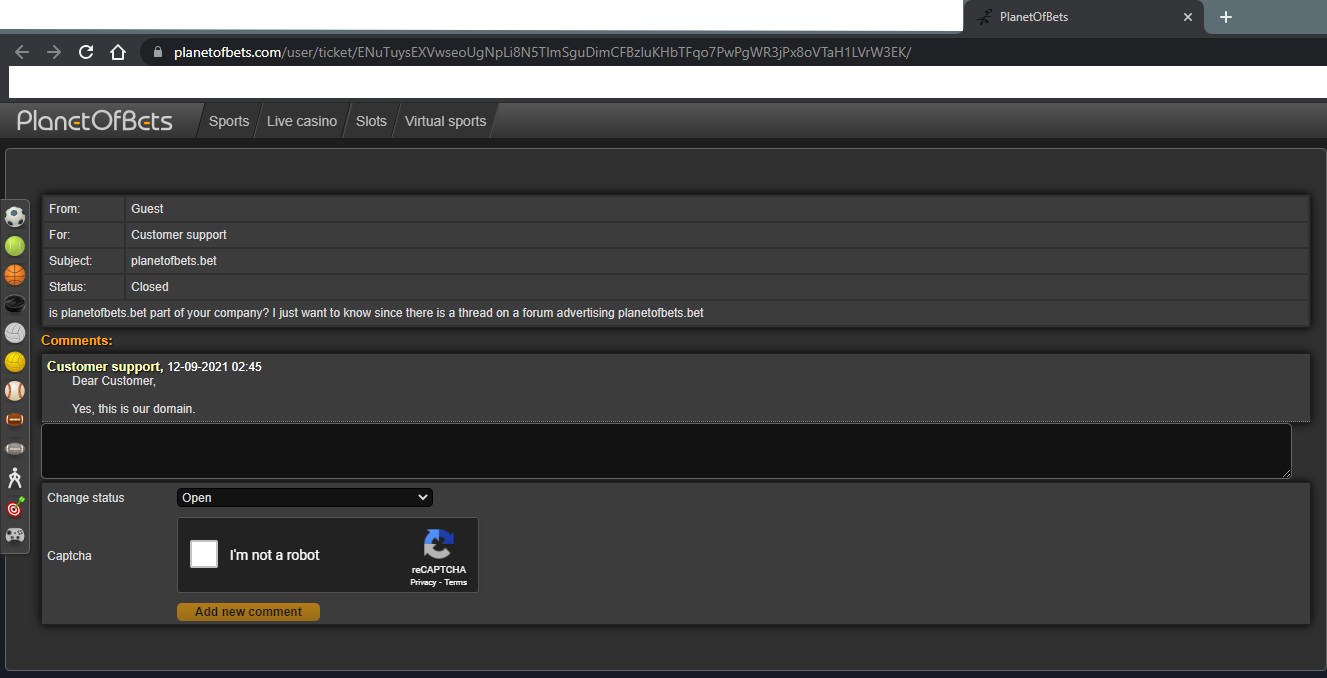Click the comment timestamp 12-09-2021 02:45

214,367
